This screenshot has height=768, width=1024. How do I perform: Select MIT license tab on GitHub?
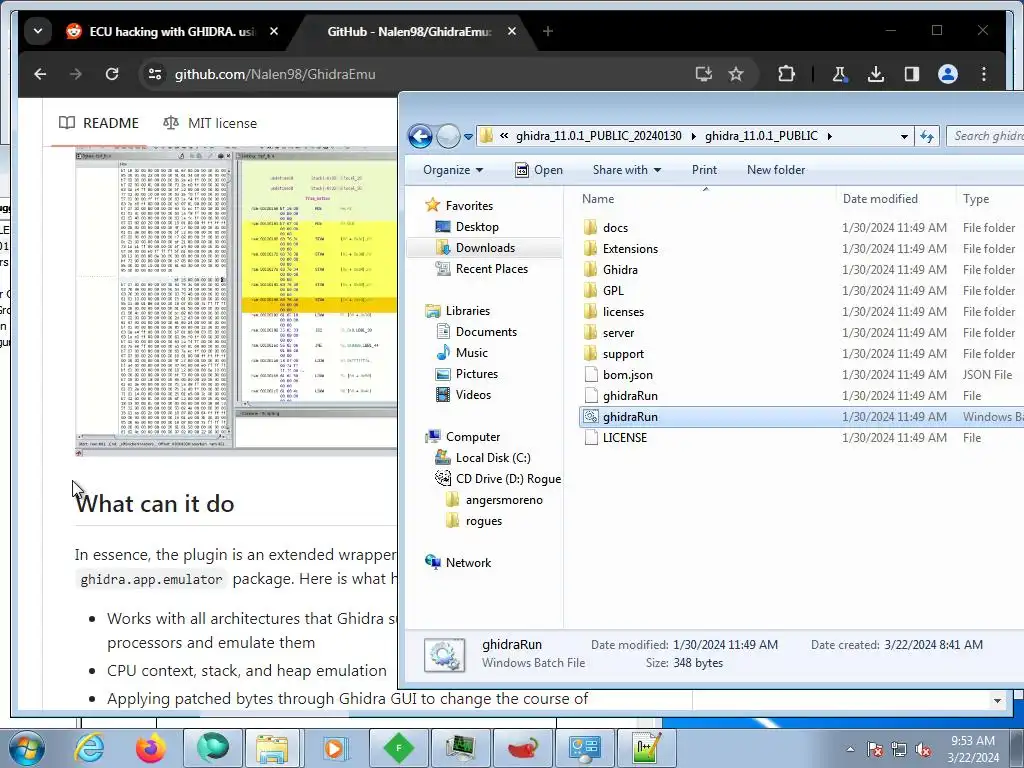[x=210, y=123]
